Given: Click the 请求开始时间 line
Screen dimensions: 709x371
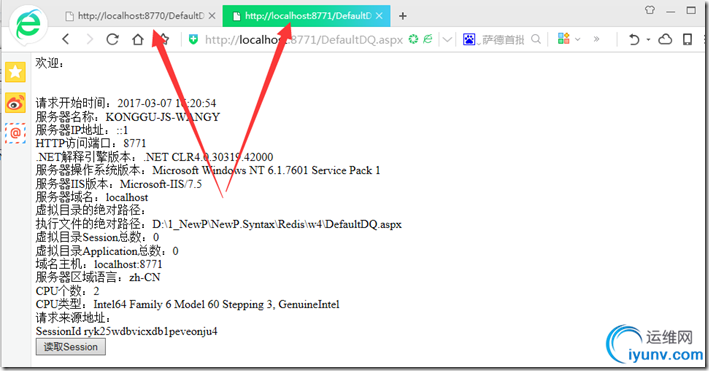Looking at the screenshot, I should [x=126, y=103].
